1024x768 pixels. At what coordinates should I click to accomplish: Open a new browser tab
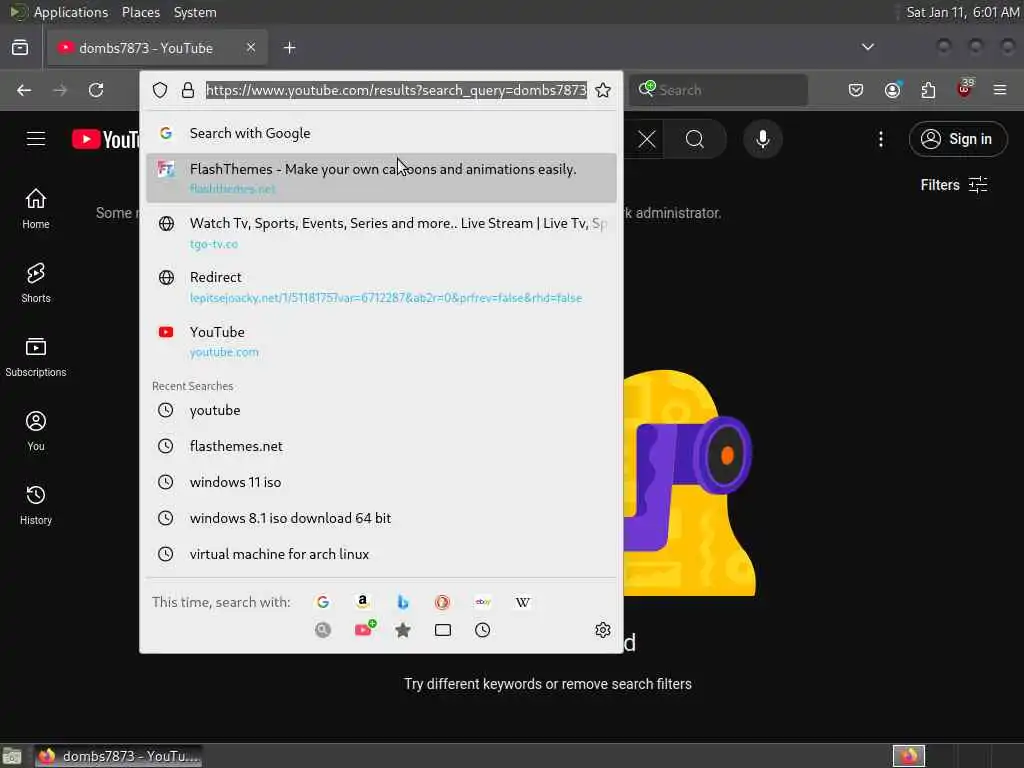point(290,48)
